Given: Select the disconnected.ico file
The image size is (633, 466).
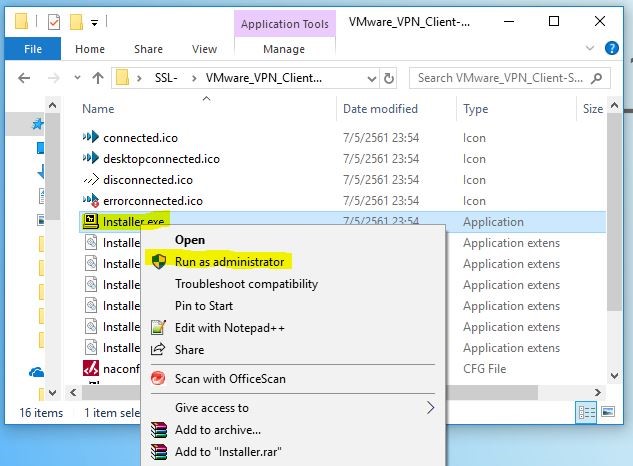Looking at the screenshot, I should pos(148,180).
